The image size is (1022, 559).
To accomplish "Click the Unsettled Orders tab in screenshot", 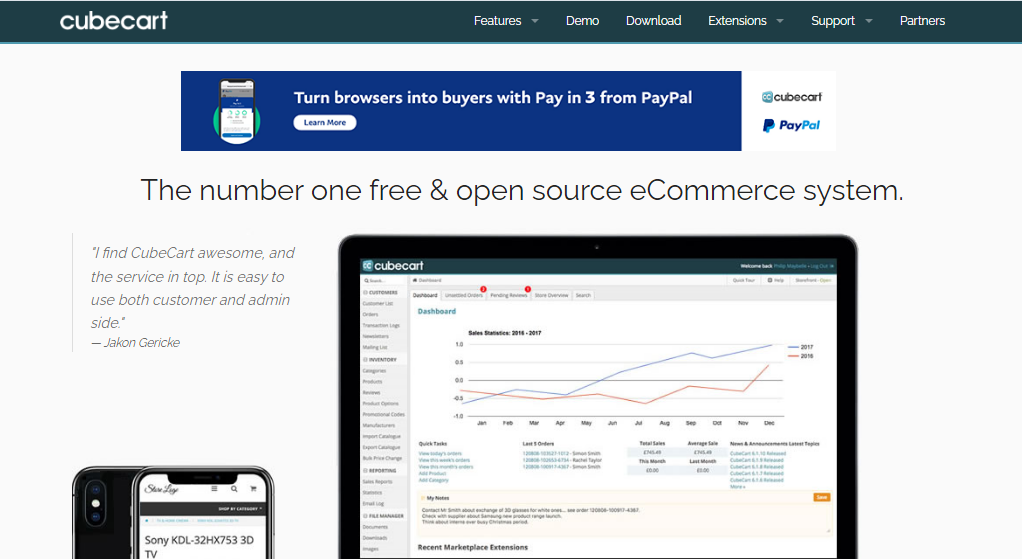I will (464, 295).
